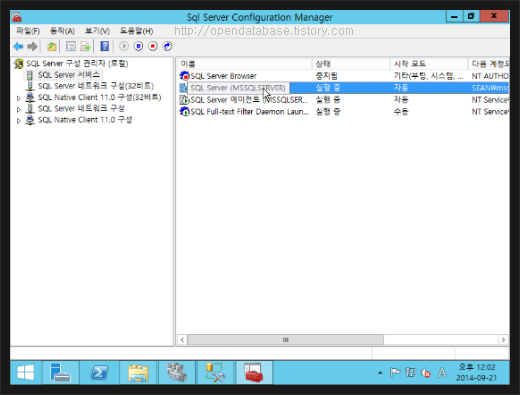Click the Pause Service toolbar icon
520x395 pixels.
[x=138, y=46]
